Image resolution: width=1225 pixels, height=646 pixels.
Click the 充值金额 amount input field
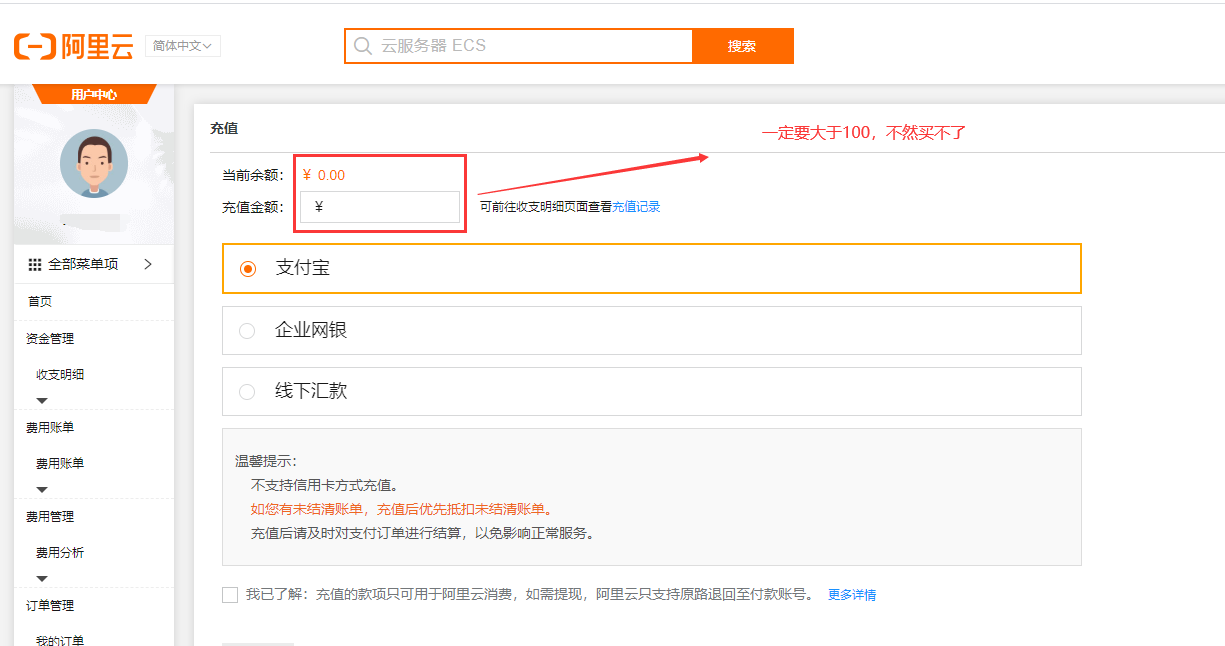[x=380, y=207]
